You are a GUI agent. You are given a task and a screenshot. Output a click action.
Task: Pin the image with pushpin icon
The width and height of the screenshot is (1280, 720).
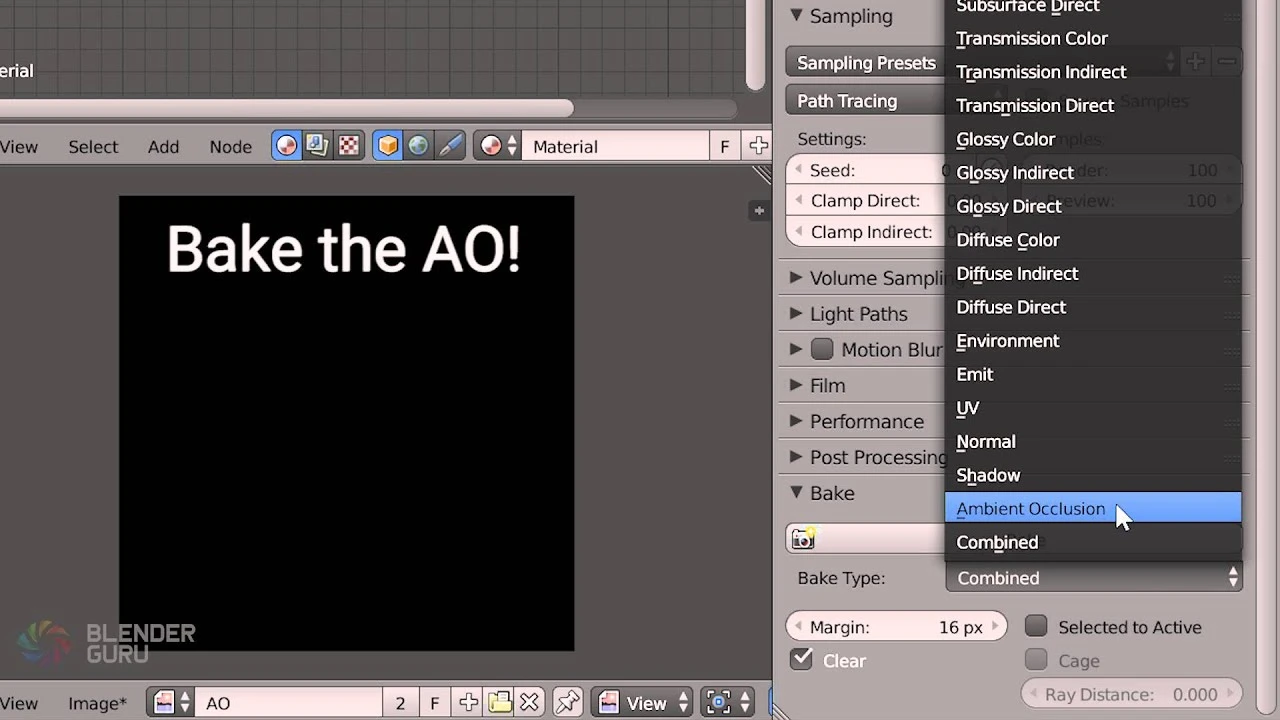coord(568,703)
